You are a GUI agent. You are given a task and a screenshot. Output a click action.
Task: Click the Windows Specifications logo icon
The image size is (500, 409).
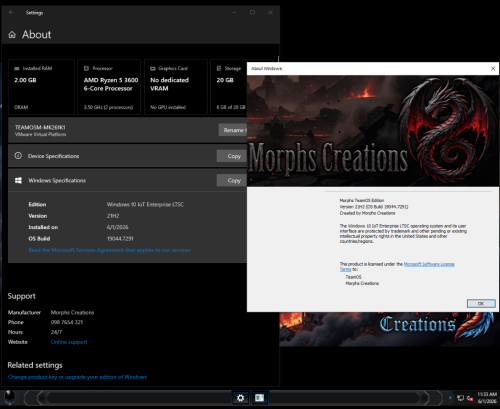coord(18,180)
